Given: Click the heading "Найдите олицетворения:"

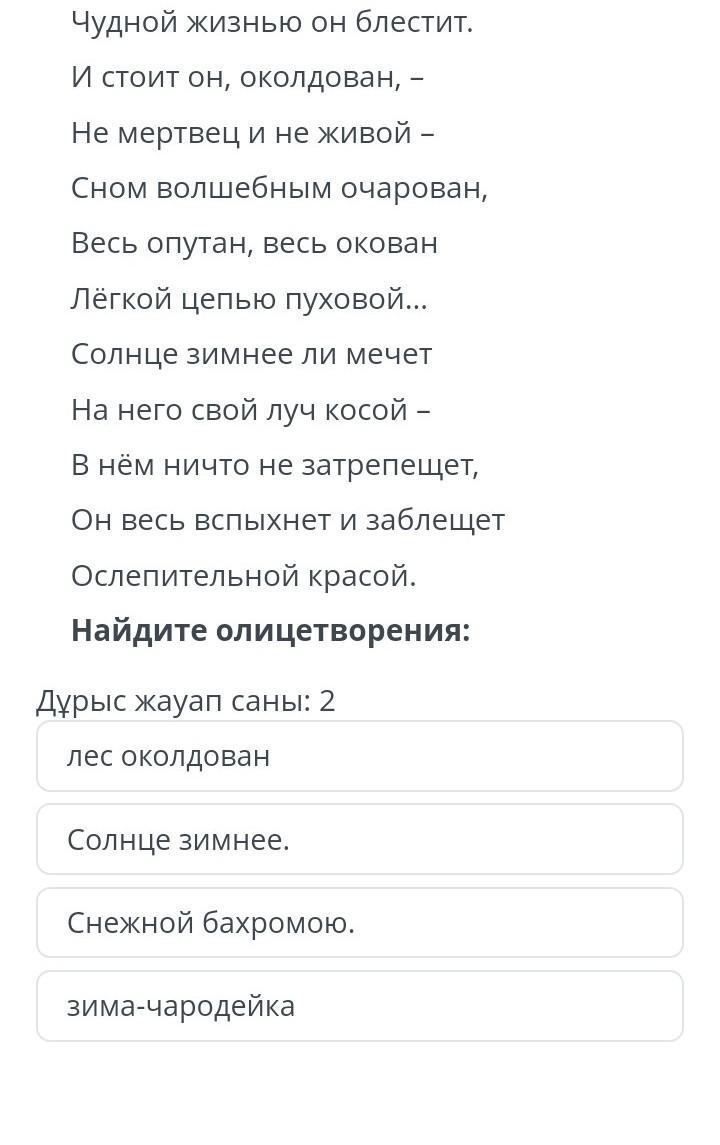Looking at the screenshot, I should click(x=271, y=629).
